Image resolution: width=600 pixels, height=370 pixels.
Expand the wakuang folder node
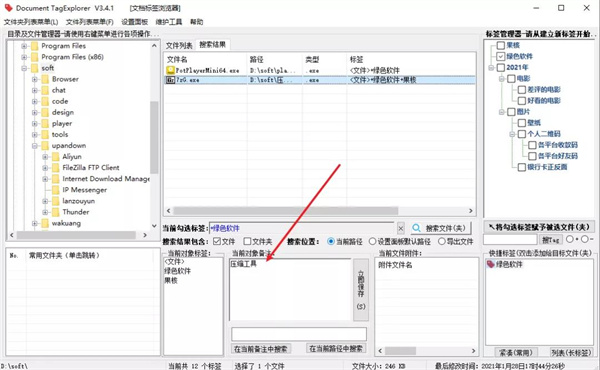point(35,223)
